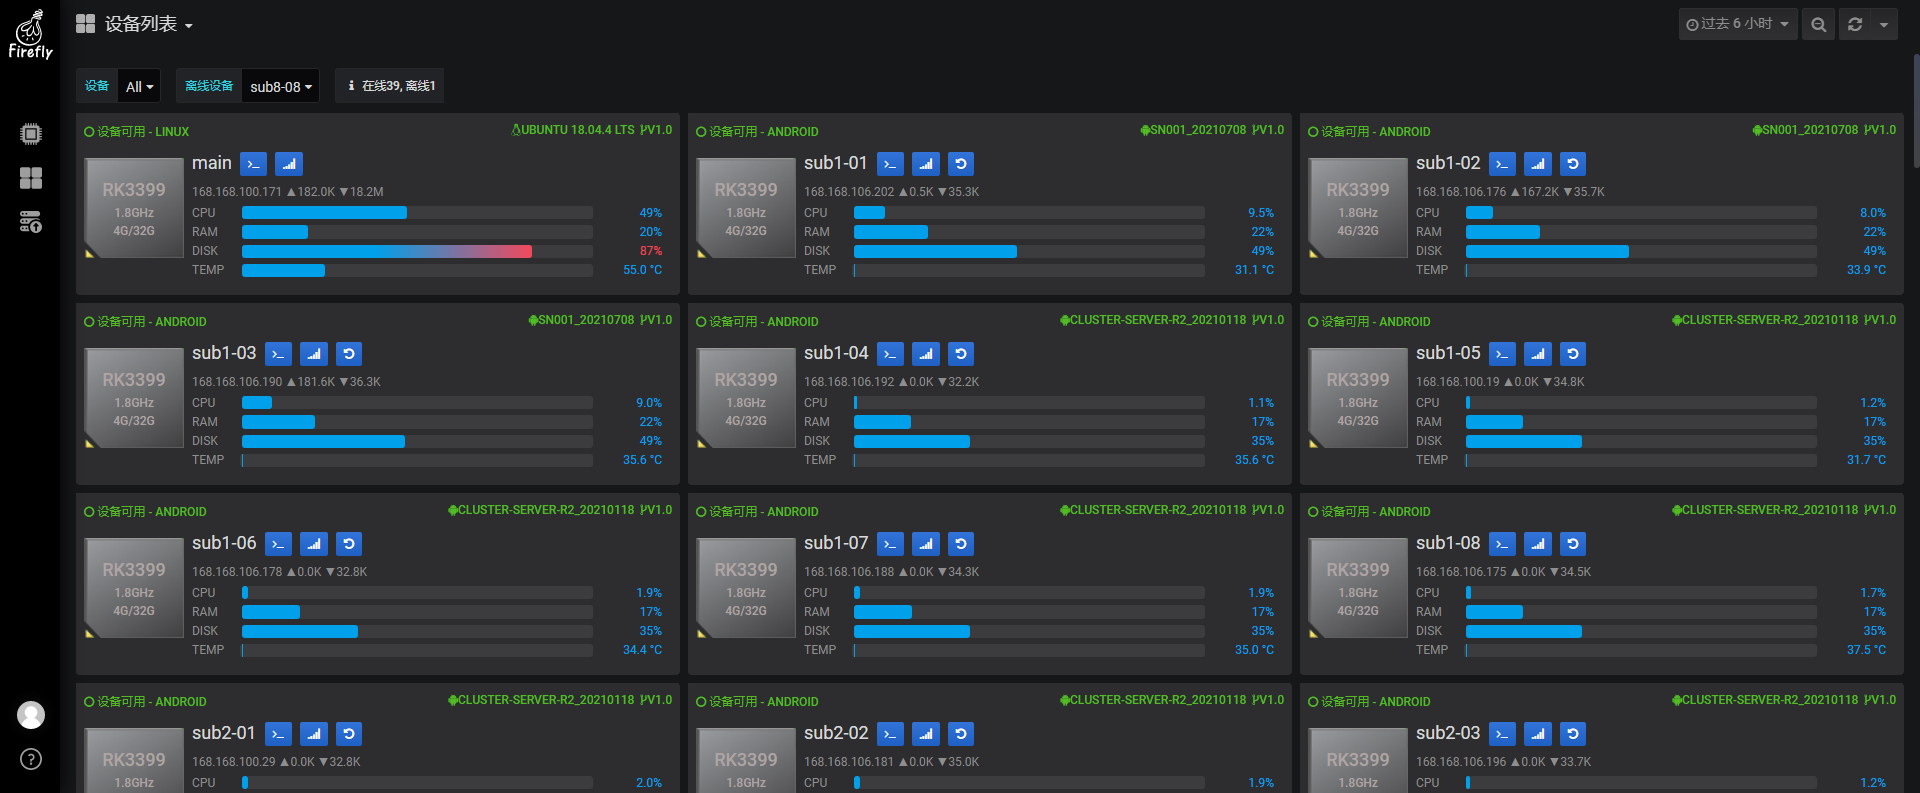
Task: Click the 离线设备 filter label
Action: (209, 86)
